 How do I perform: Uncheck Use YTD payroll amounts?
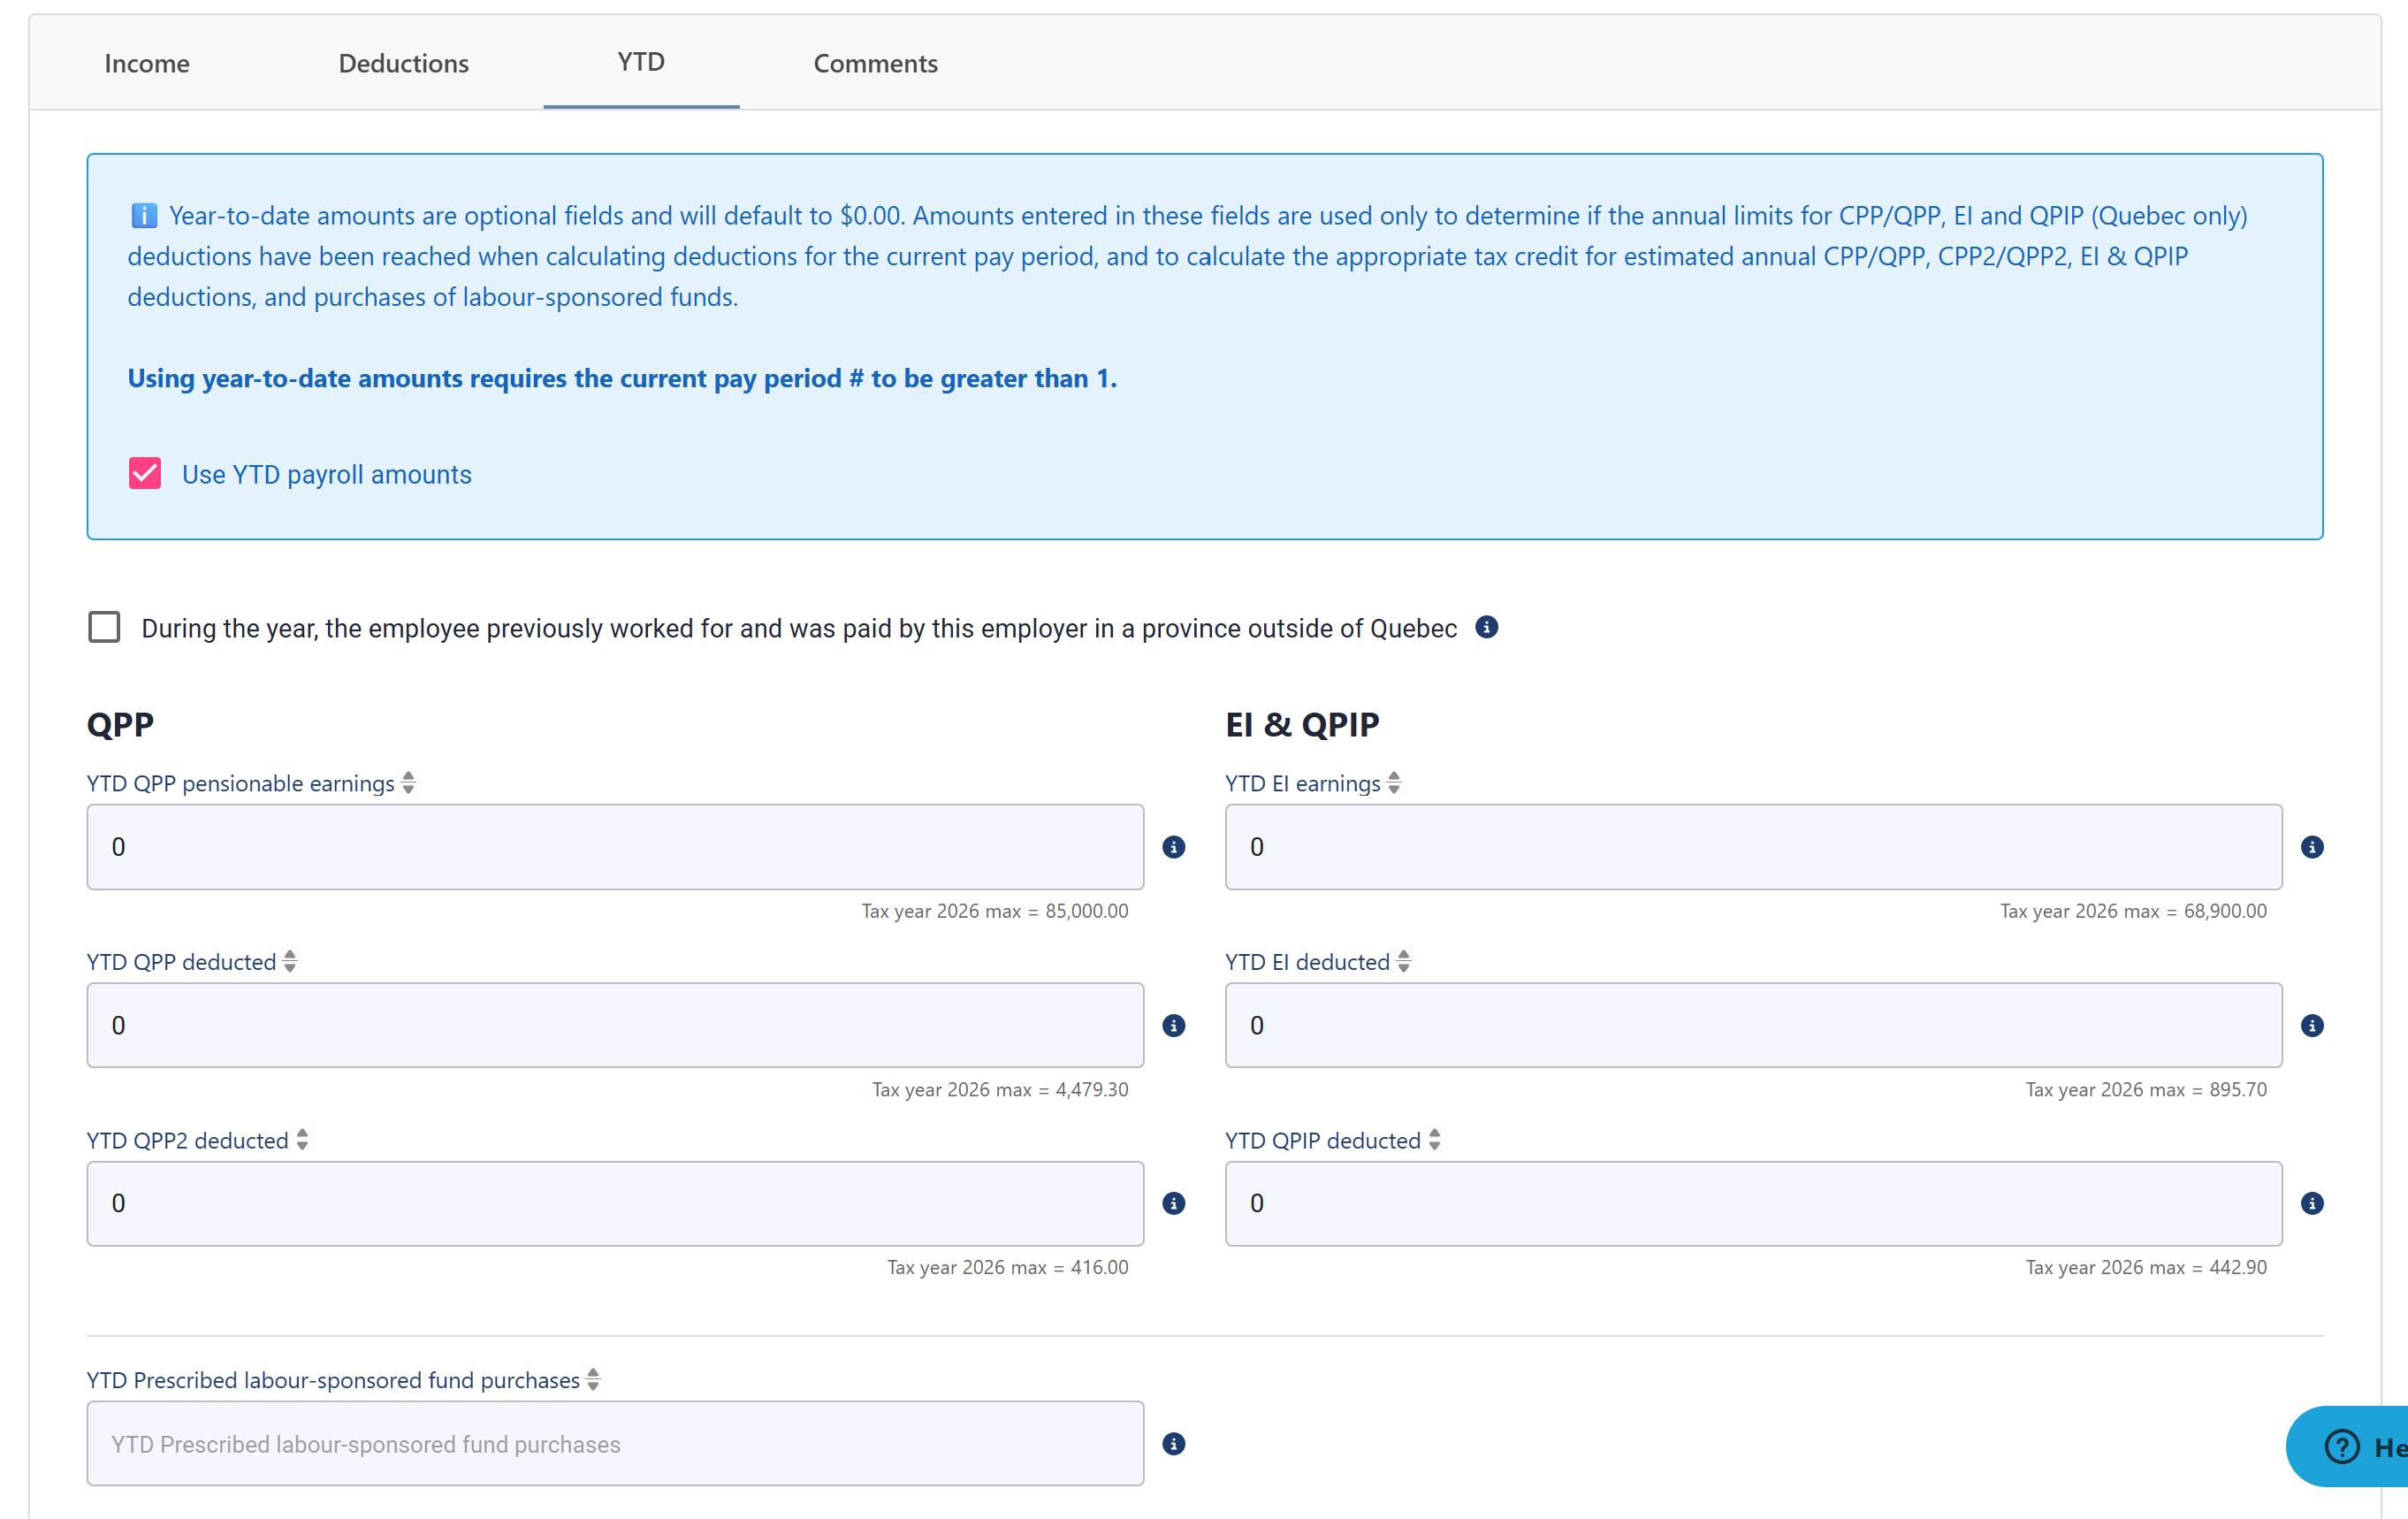coord(145,473)
